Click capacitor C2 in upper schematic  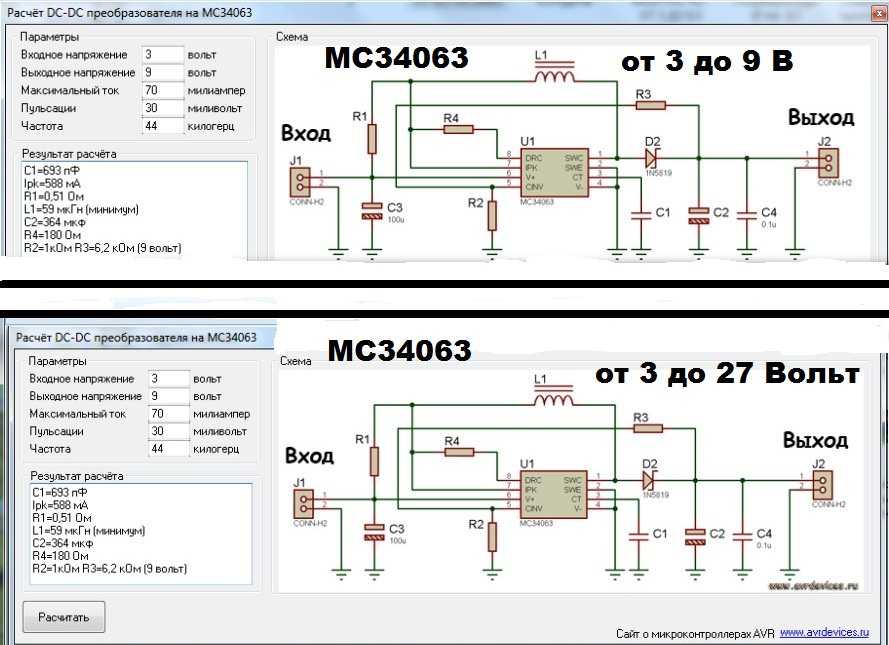click(698, 216)
